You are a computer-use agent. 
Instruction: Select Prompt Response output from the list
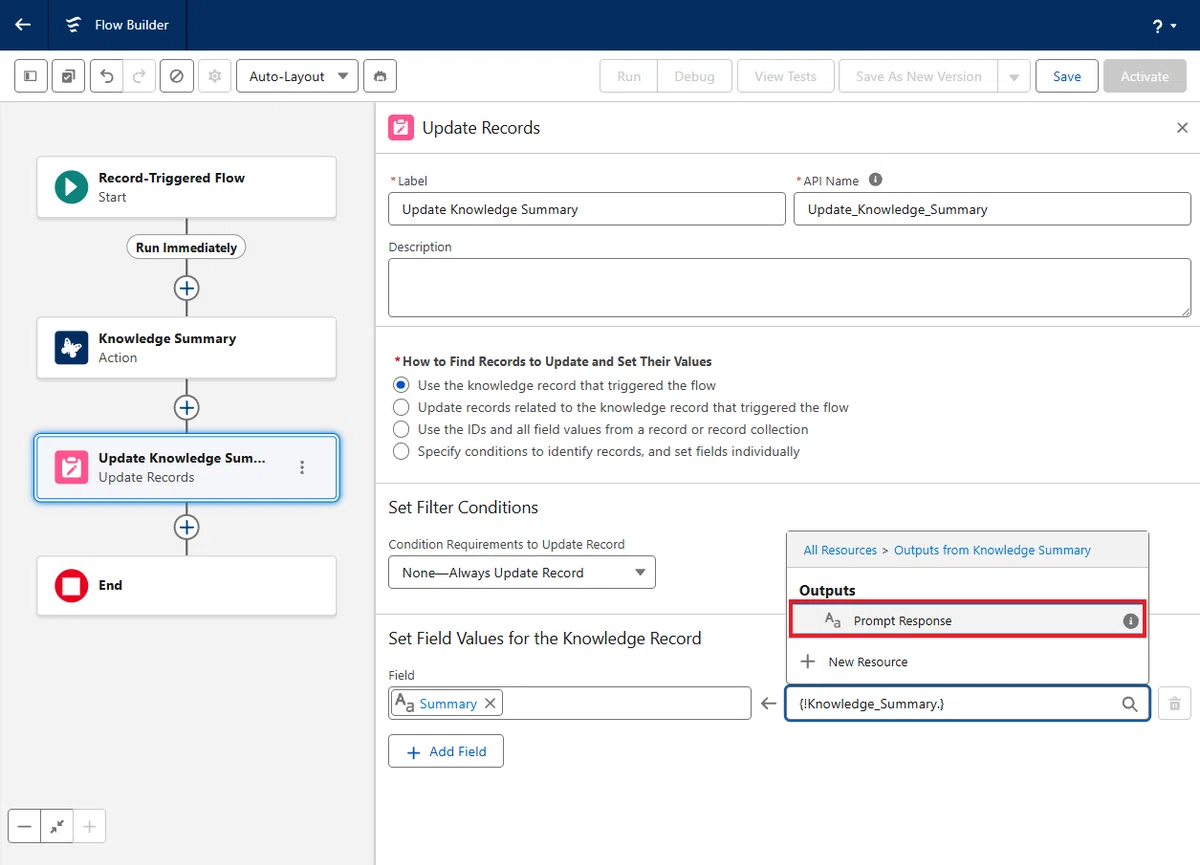point(967,620)
